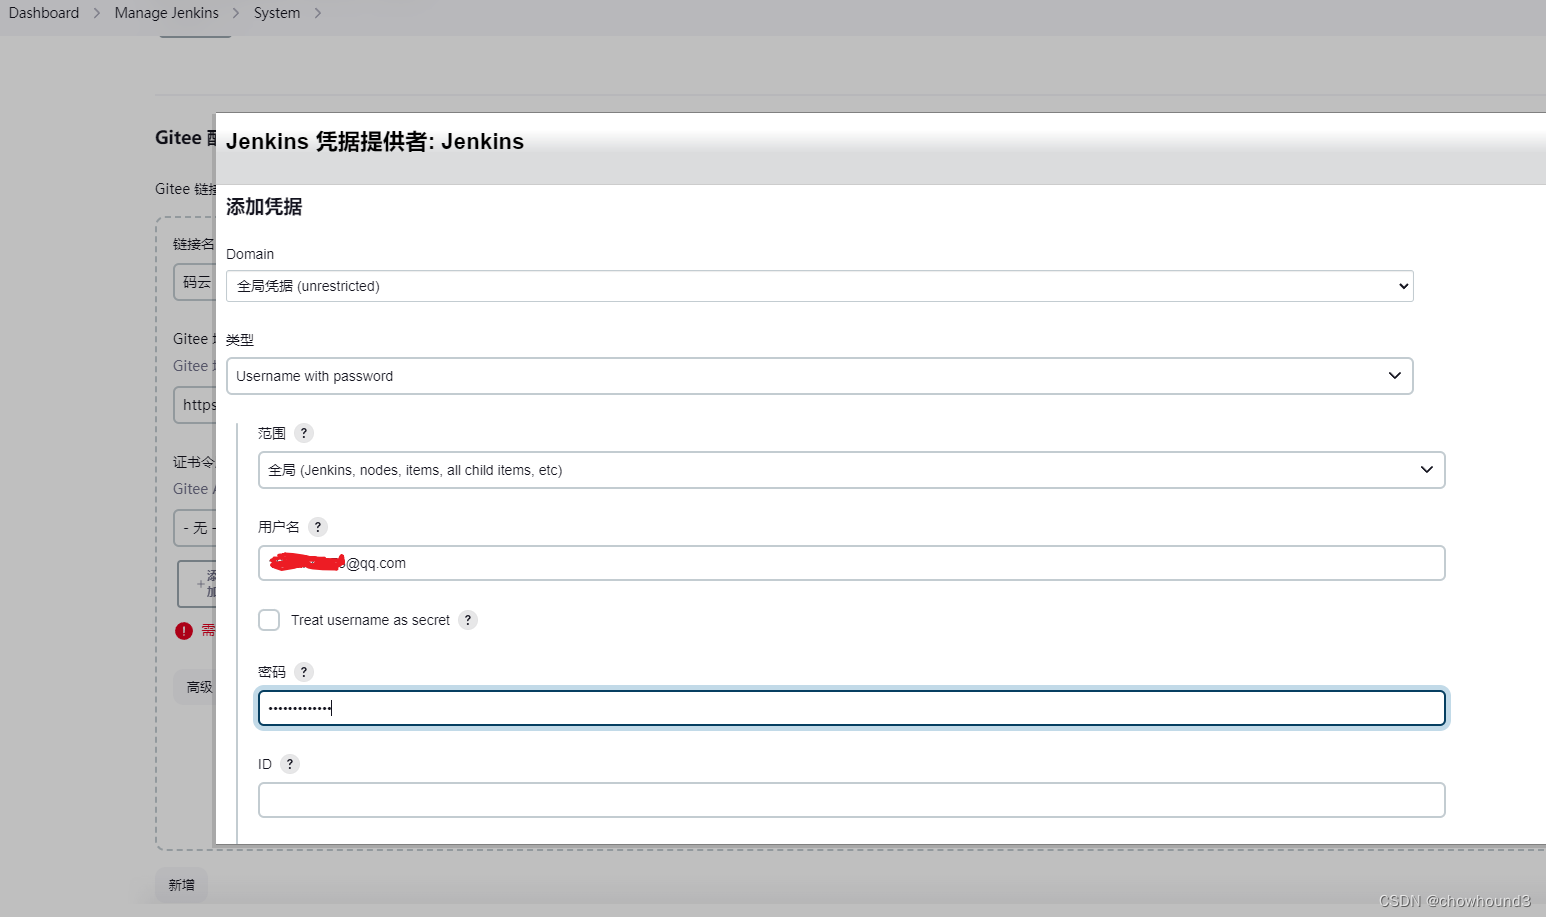Go to Manage Jenkins breadcrumb
This screenshot has width=1546, height=917.
pyautogui.click(x=166, y=13)
